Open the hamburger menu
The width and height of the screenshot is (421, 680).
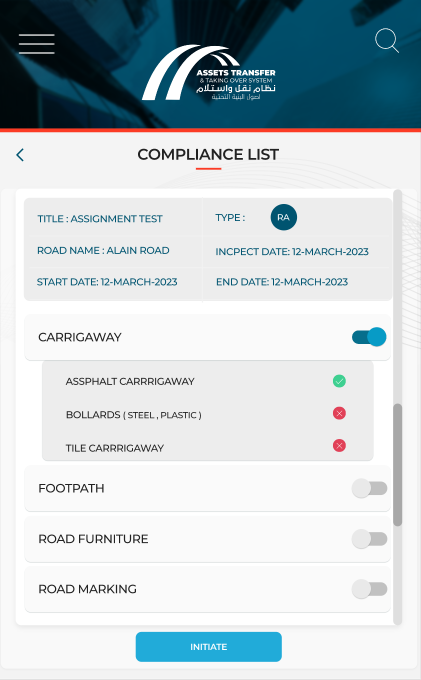point(36,44)
